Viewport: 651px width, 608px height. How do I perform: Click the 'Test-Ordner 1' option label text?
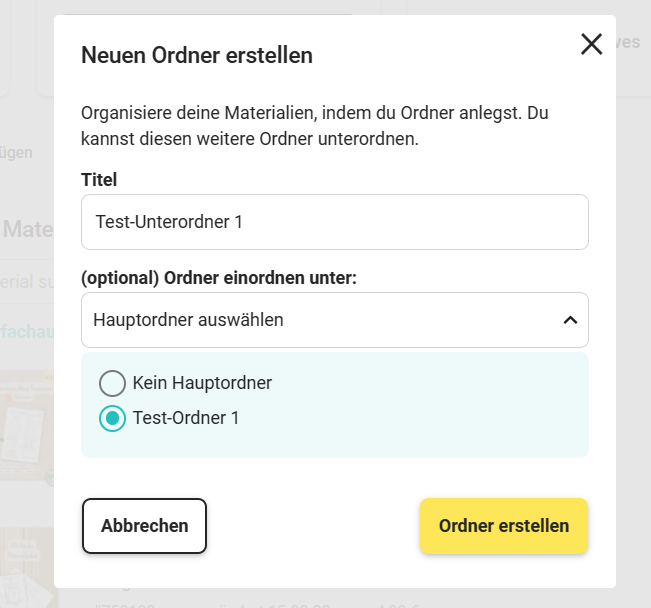click(x=186, y=418)
